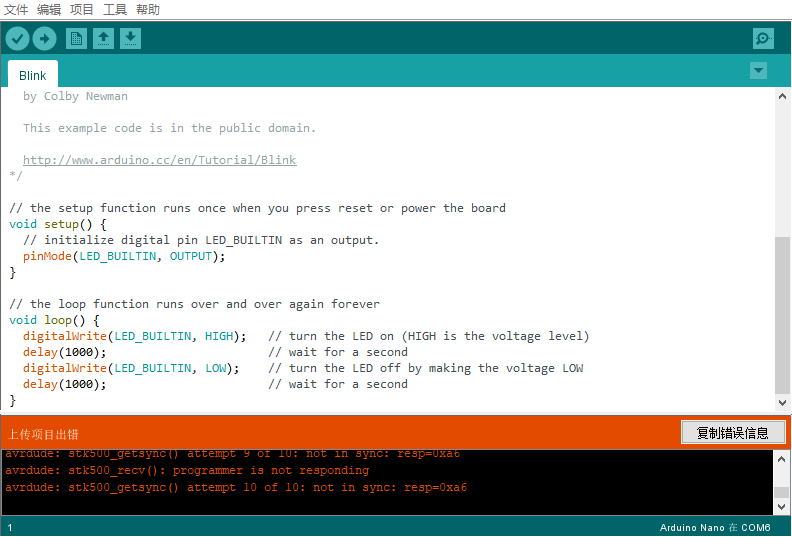The height and width of the screenshot is (537, 792).
Task: Open the 编辑 menu
Action: 49,10
